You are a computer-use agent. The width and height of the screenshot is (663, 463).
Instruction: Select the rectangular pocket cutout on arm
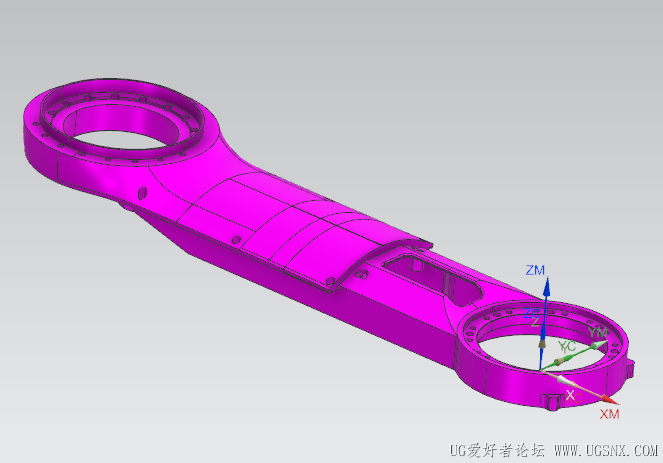tap(431, 278)
